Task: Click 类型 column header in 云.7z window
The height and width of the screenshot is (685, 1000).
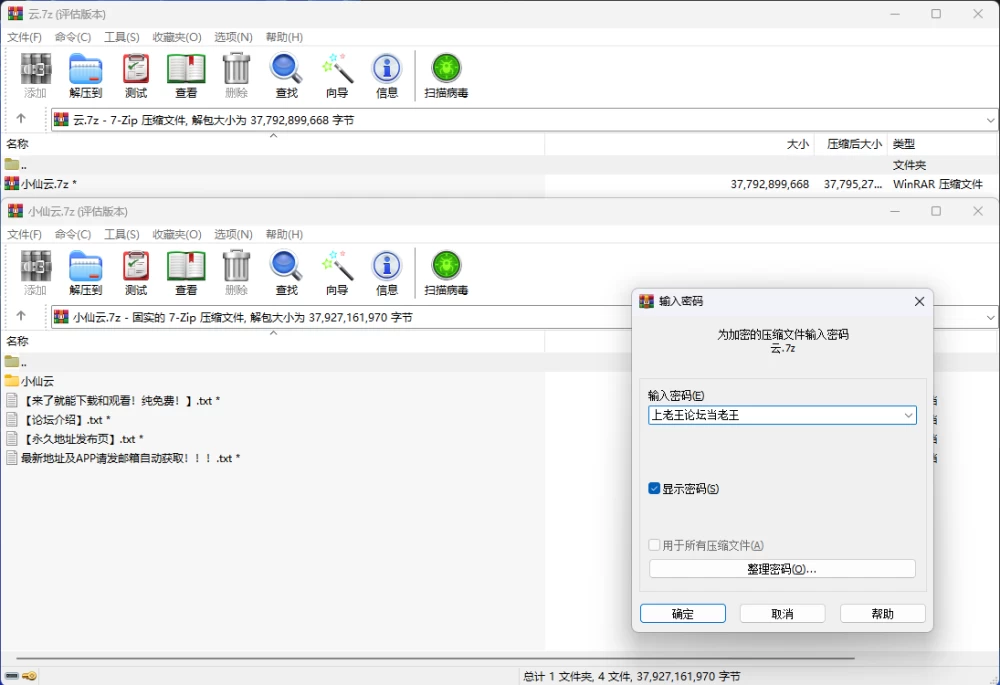Action: pyautogui.click(x=941, y=144)
